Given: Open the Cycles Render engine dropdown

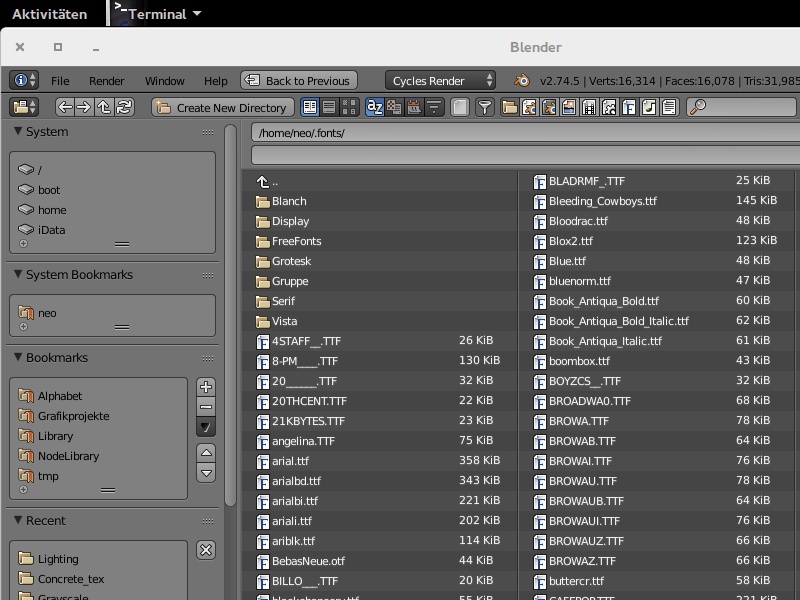Looking at the screenshot, I should pyautogui.click(x=440, y=81).
